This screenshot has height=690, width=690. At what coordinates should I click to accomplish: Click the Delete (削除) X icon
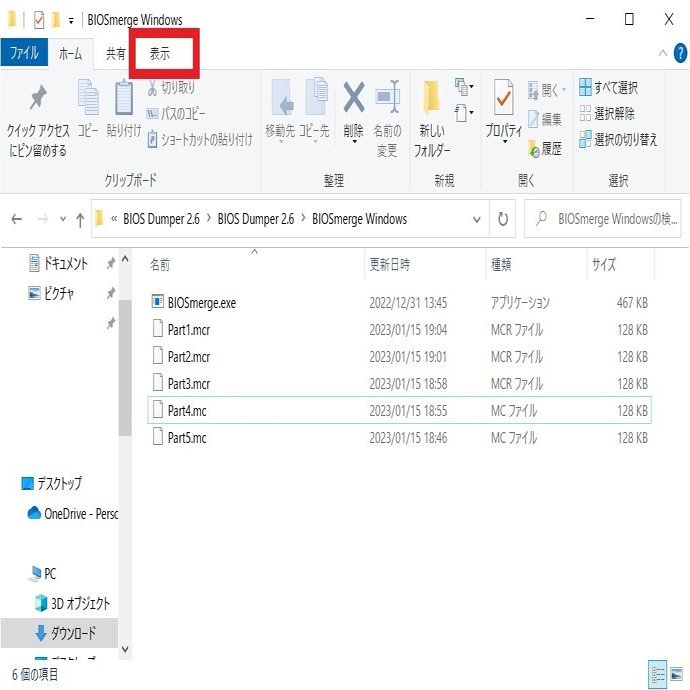point(354,97)
